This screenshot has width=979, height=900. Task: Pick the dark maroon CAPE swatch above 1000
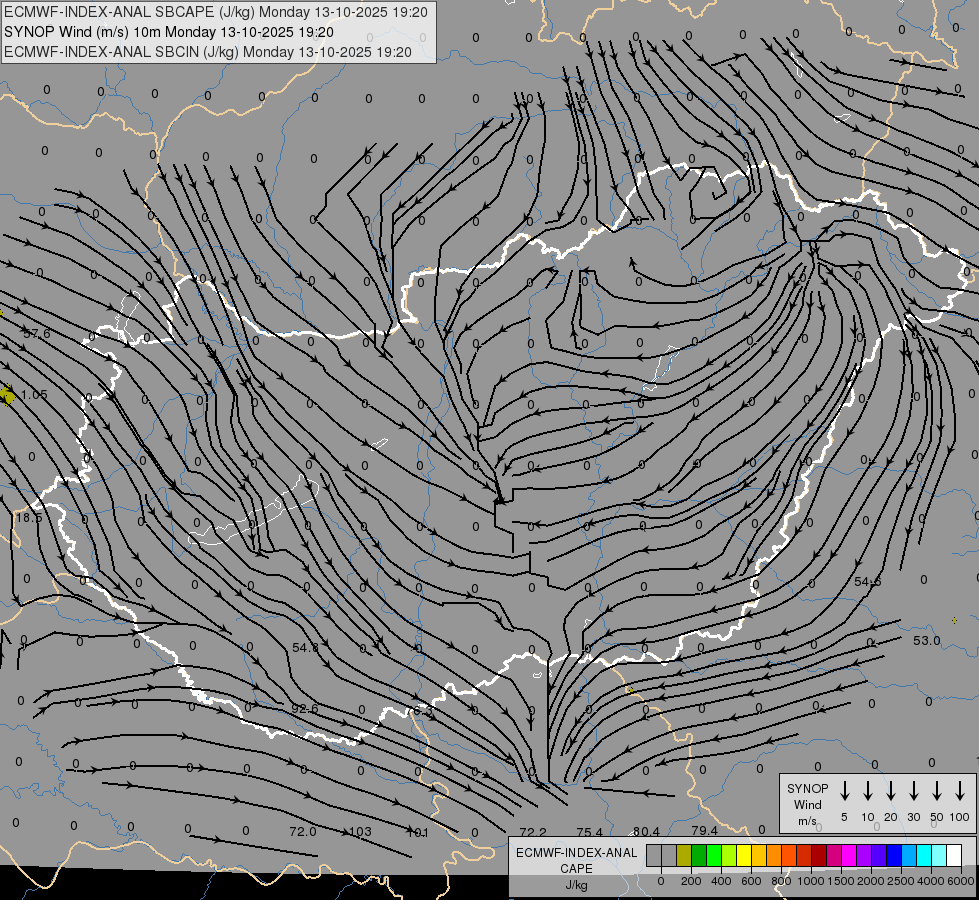tap(819, 855)
